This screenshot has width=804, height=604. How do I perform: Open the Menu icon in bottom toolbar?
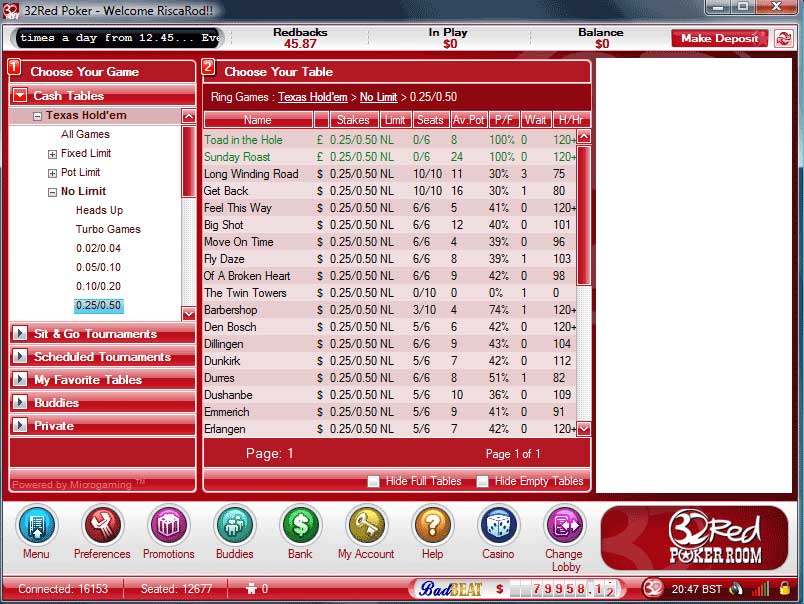(x=36, y=525)
